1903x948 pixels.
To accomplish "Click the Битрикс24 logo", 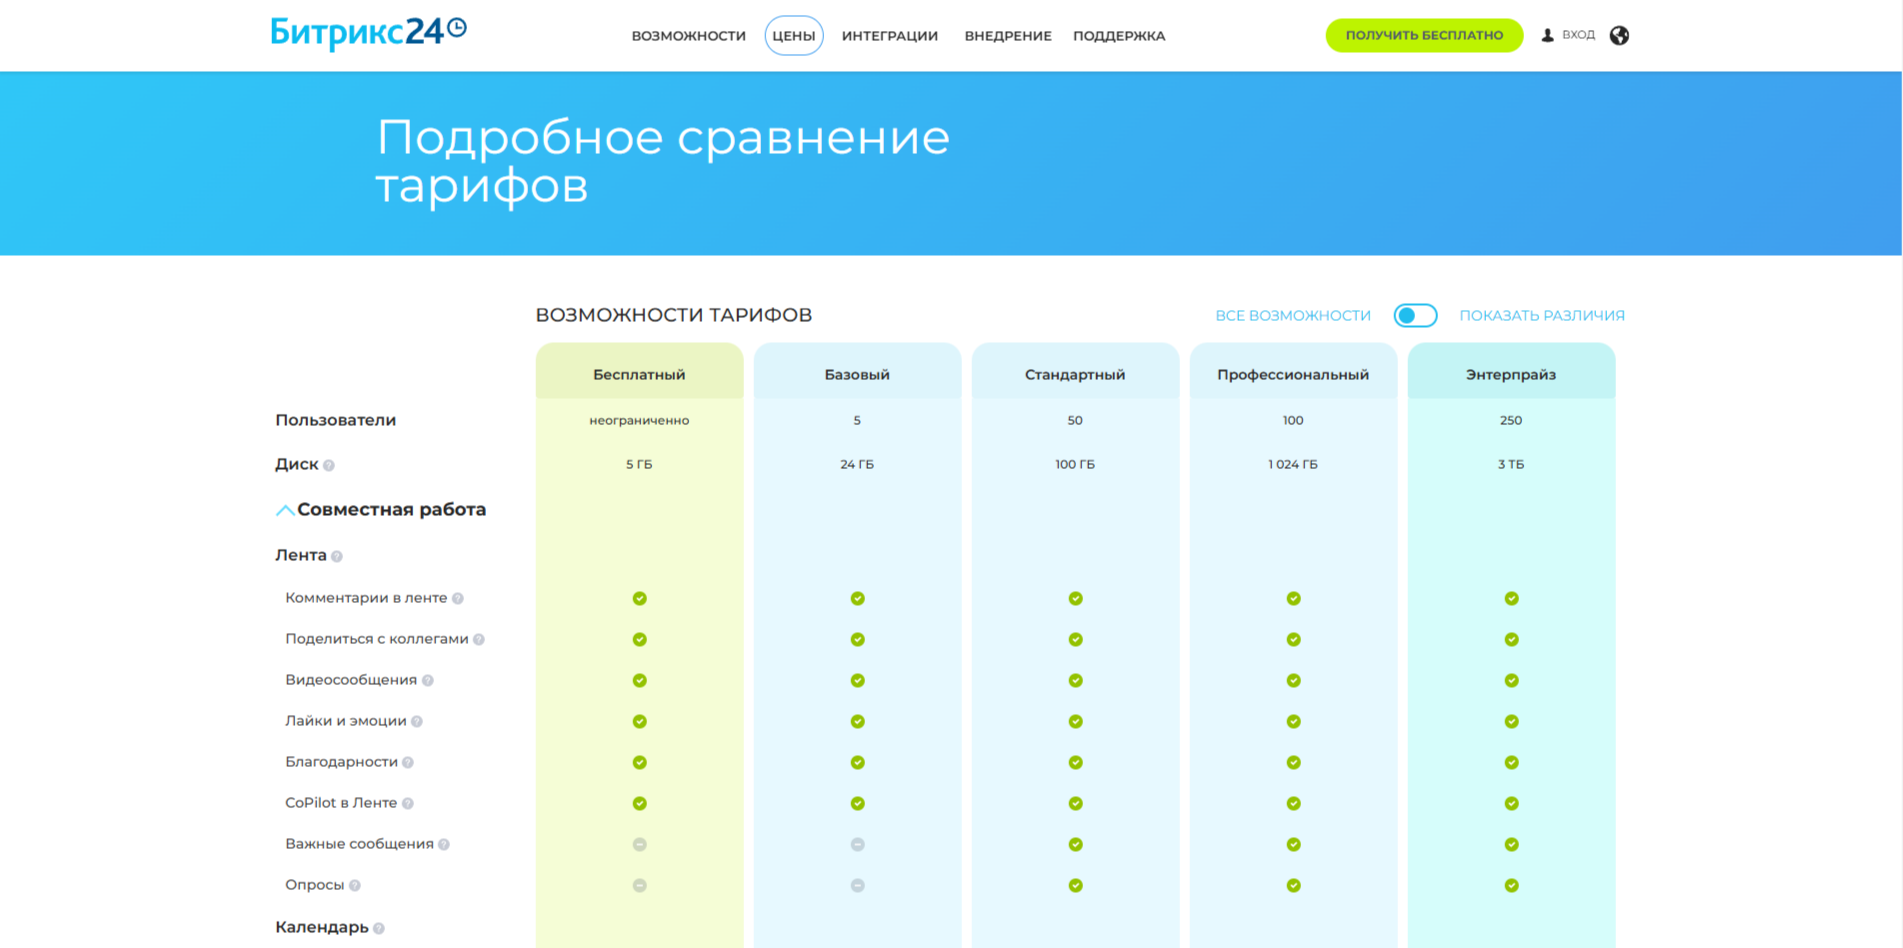I will 368,33.
